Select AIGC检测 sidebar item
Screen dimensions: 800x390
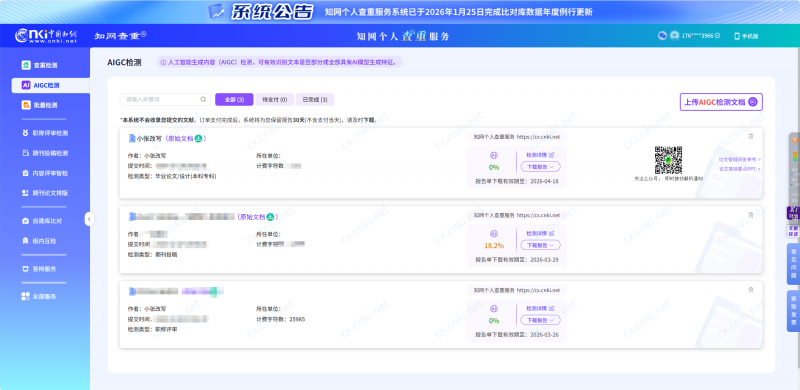[50, 85]
